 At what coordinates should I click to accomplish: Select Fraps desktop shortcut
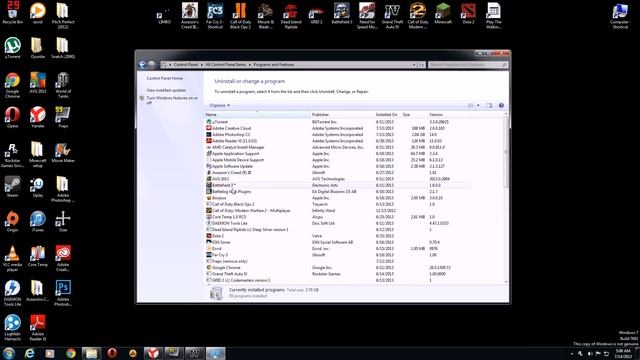click(63, 117)
